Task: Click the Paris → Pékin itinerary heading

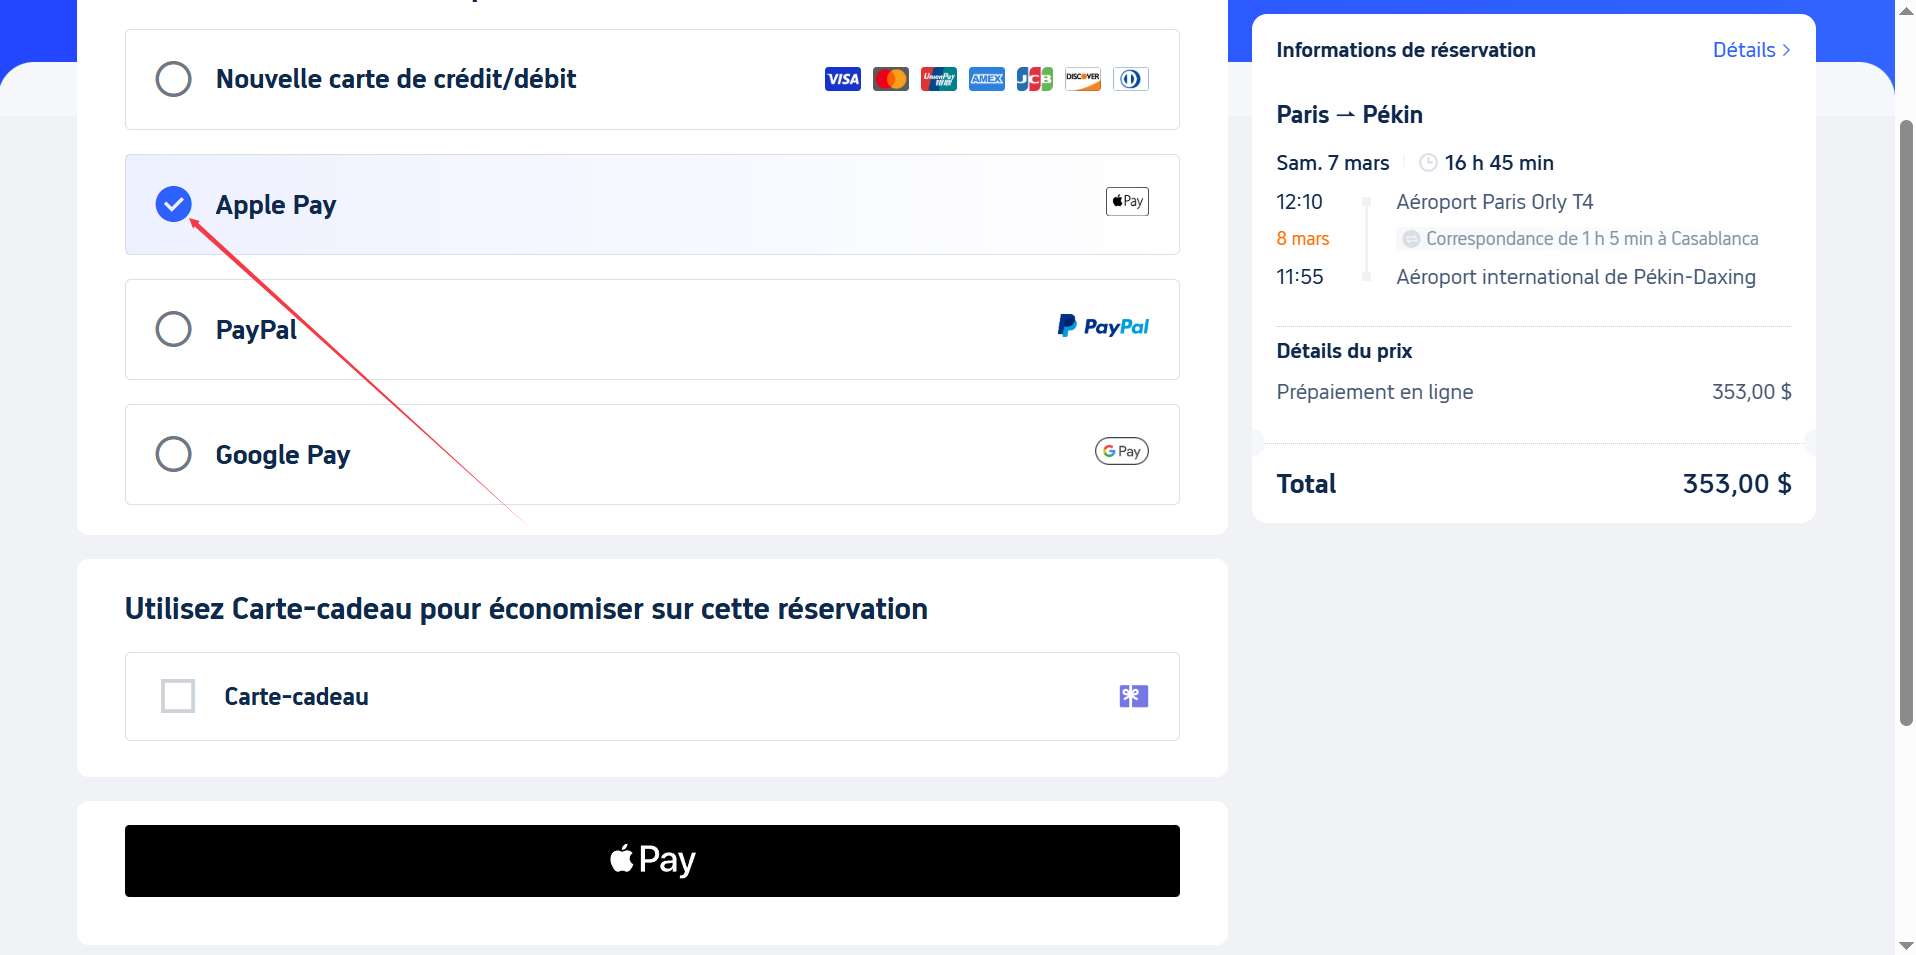Action: click(x=1349, y=114)
